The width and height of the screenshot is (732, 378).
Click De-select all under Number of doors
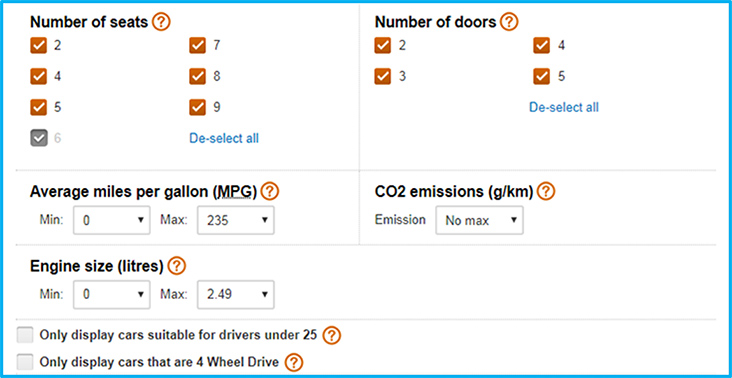click(x=564, y=107)
